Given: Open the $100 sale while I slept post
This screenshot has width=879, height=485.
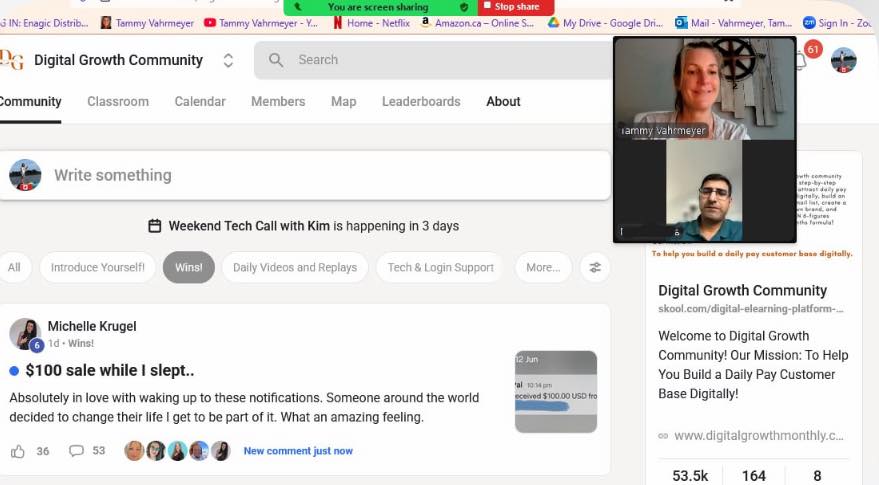Looking at the screenshot, I should pyautogui.click(x=110, y=371).
